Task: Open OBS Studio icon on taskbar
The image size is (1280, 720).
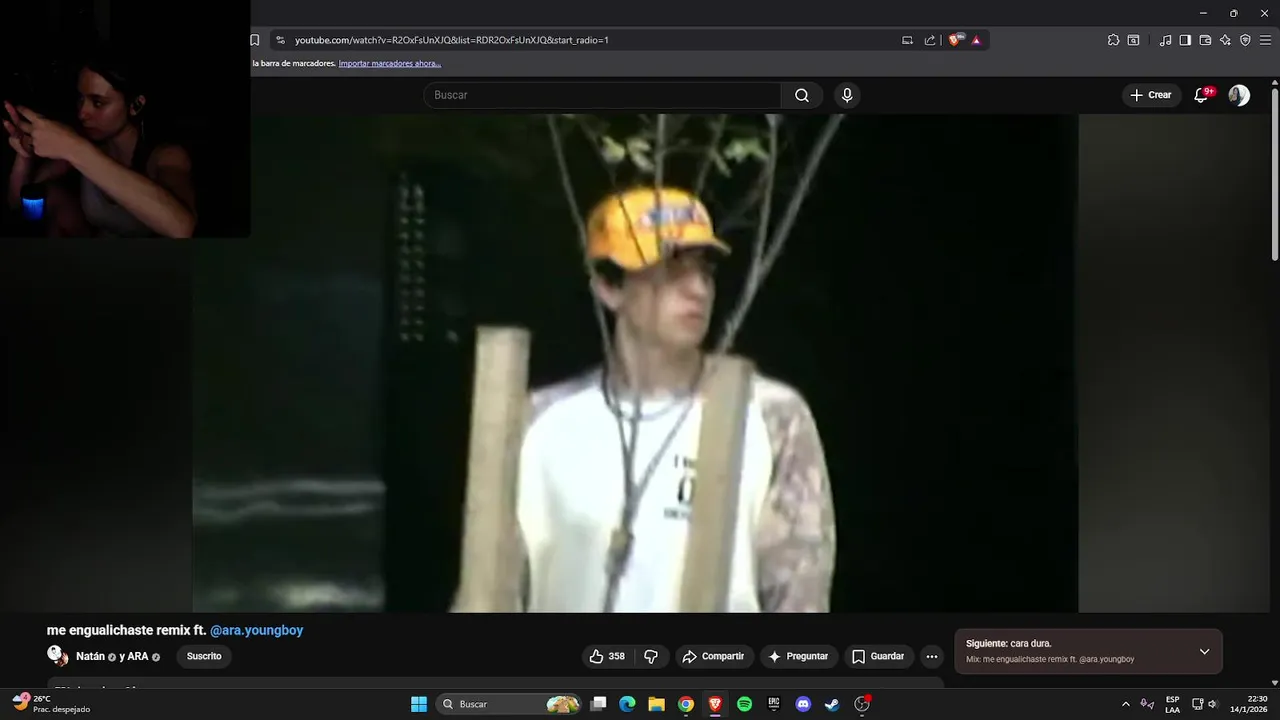Action: (x=862, y=704)
